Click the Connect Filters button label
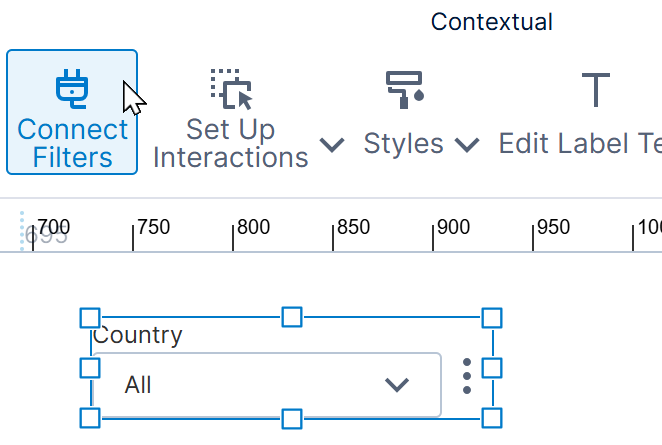The image size is (662, 445). [72, 143]
